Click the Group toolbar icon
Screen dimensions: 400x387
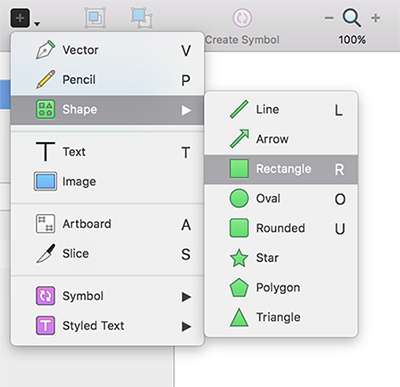pyautogui.click(x=95, y=18)
